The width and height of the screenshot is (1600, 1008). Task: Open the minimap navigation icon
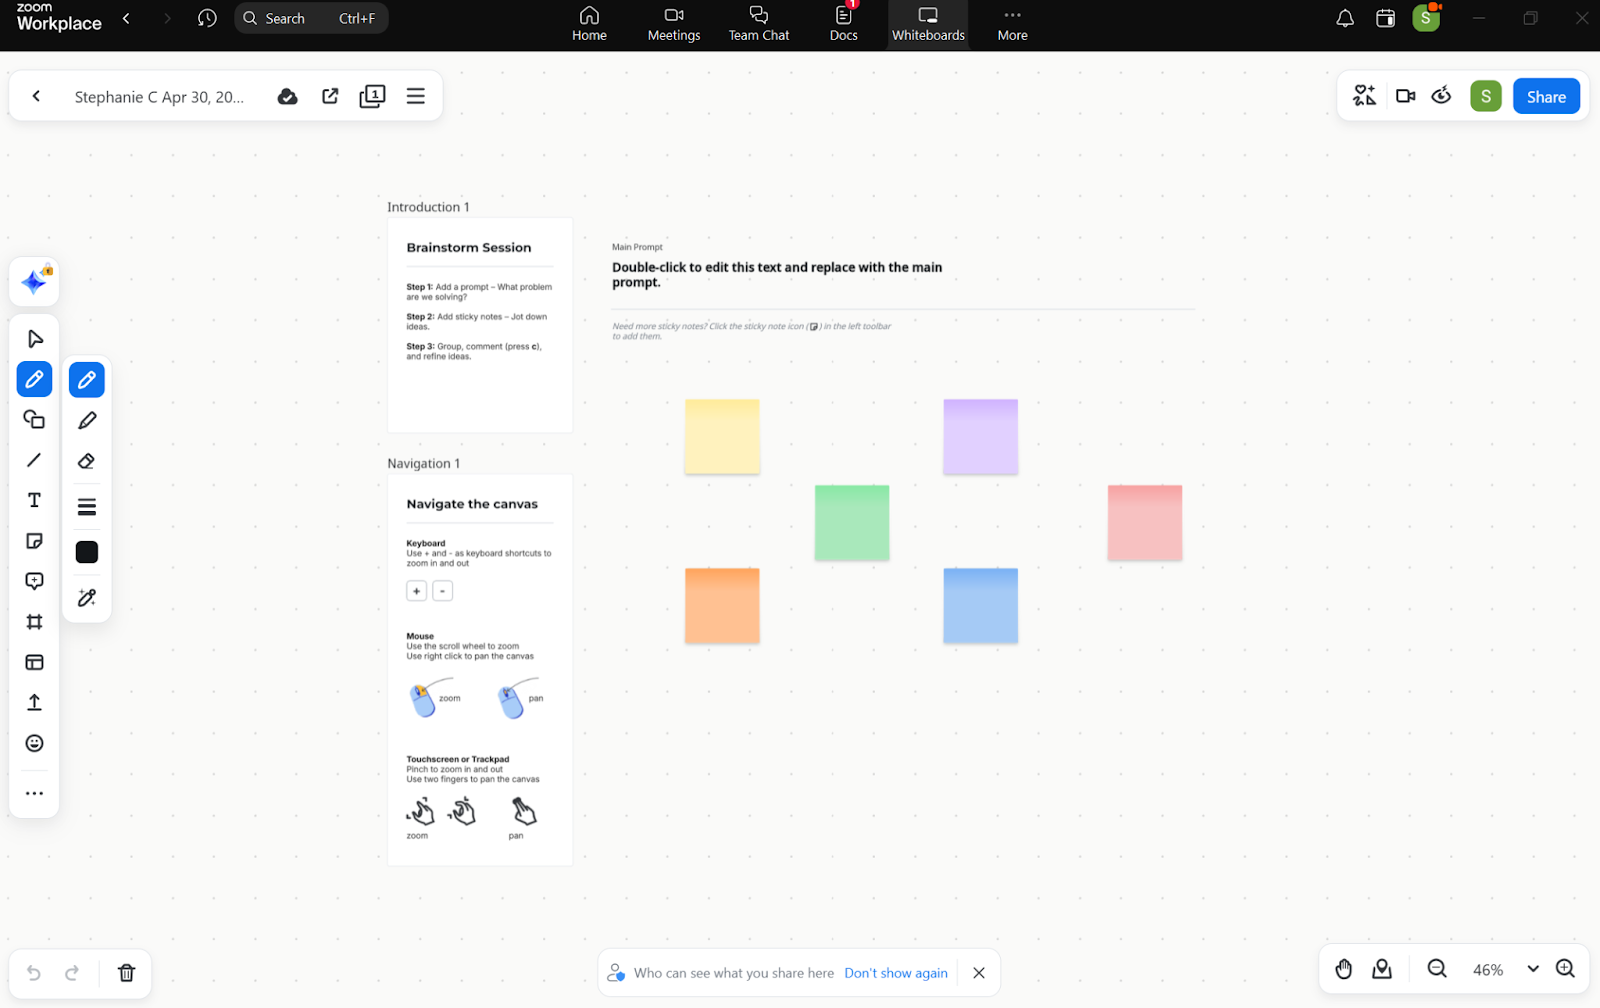[x=1382, y=969]
